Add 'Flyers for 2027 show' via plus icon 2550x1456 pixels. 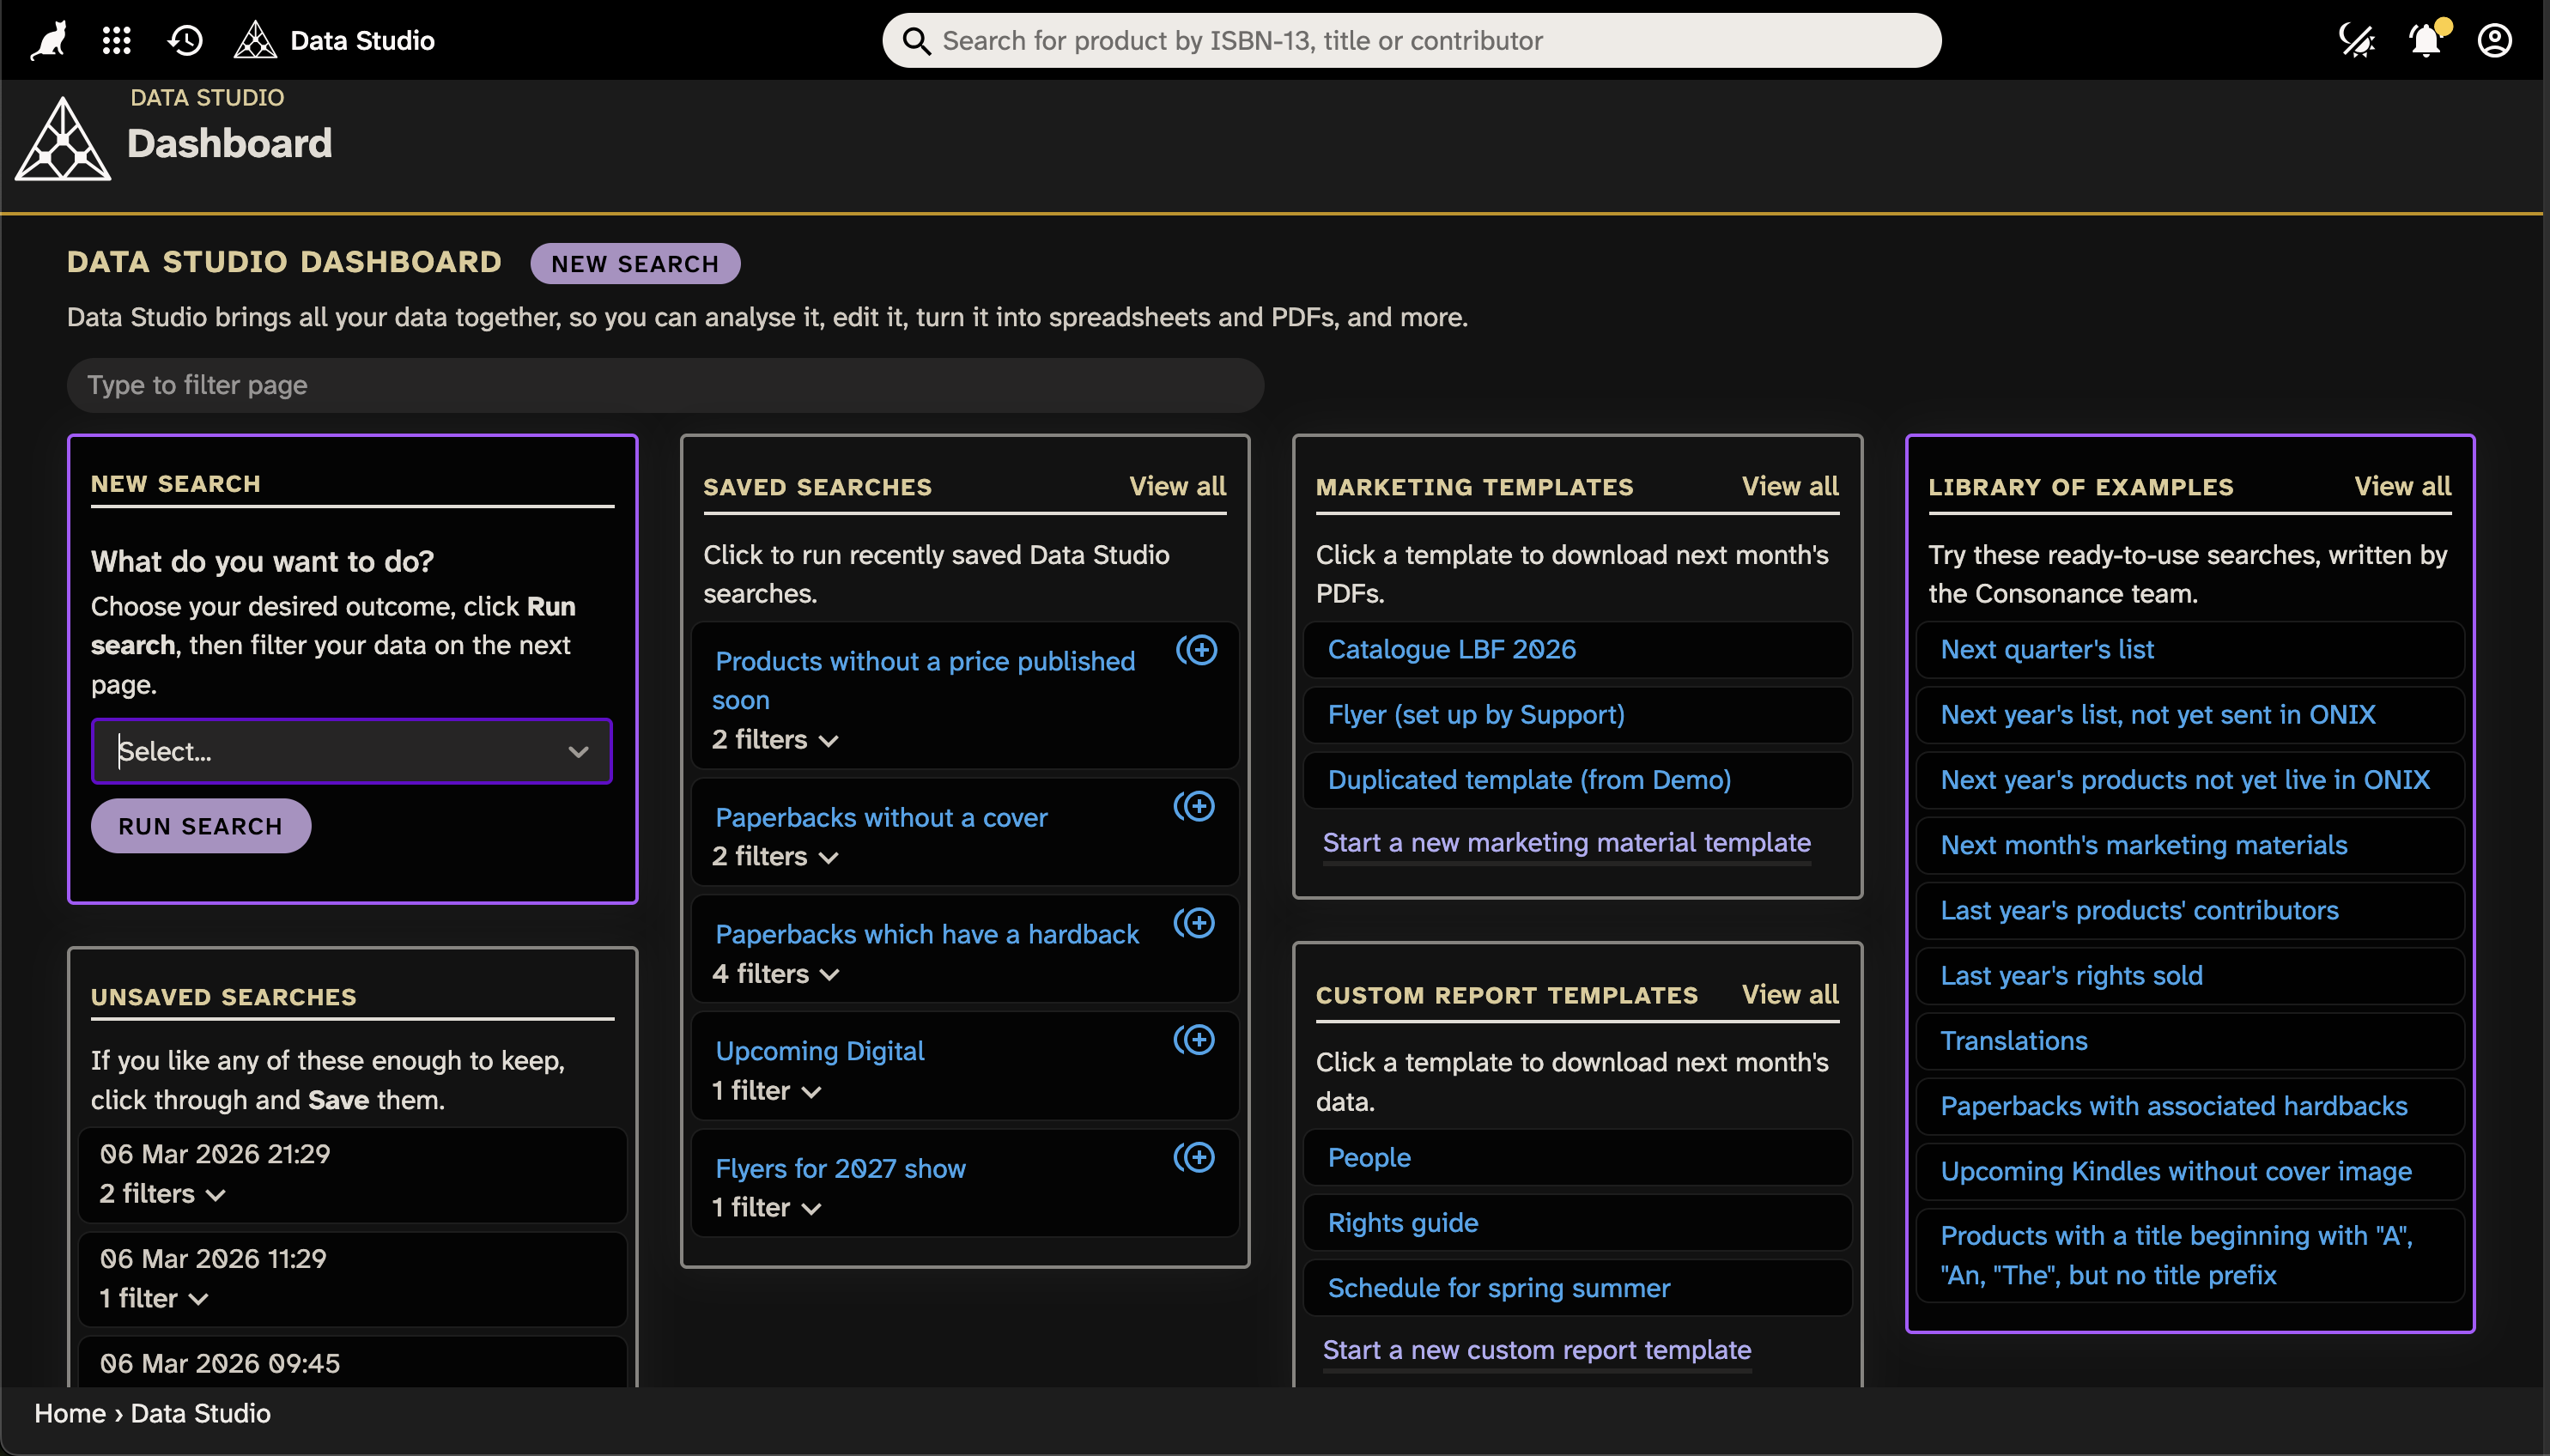click(x=1197, y=1158)
